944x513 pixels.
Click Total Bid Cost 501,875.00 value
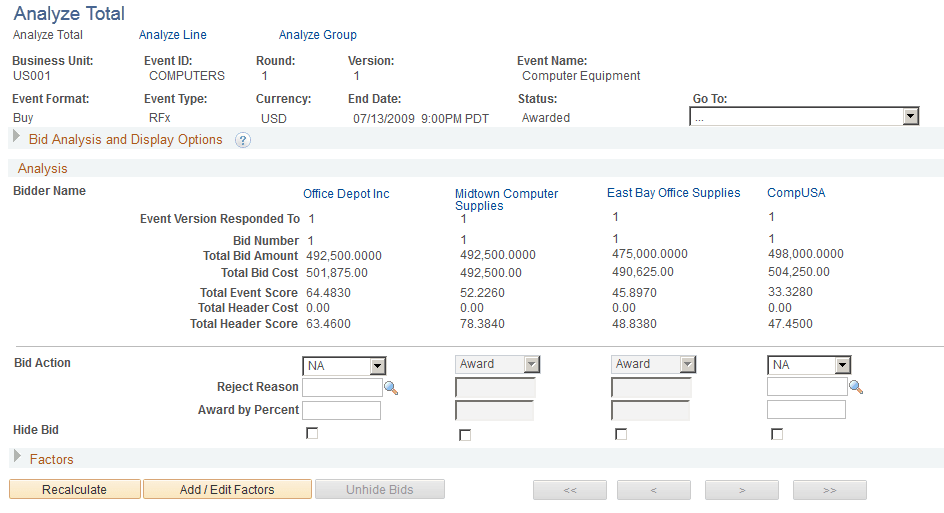point(337,273)
